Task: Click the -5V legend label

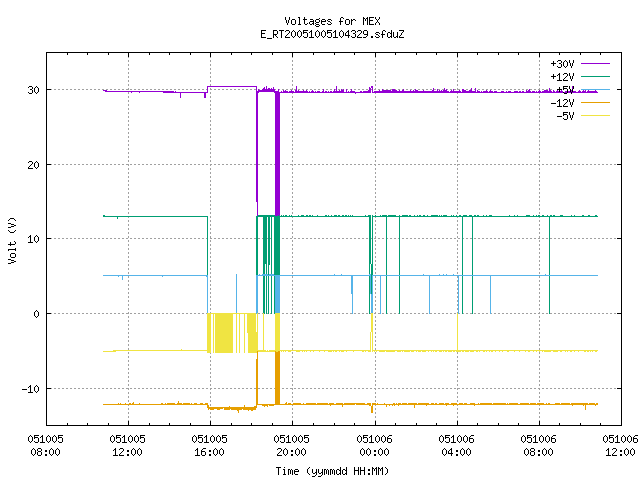Action: tap(565, 116)
